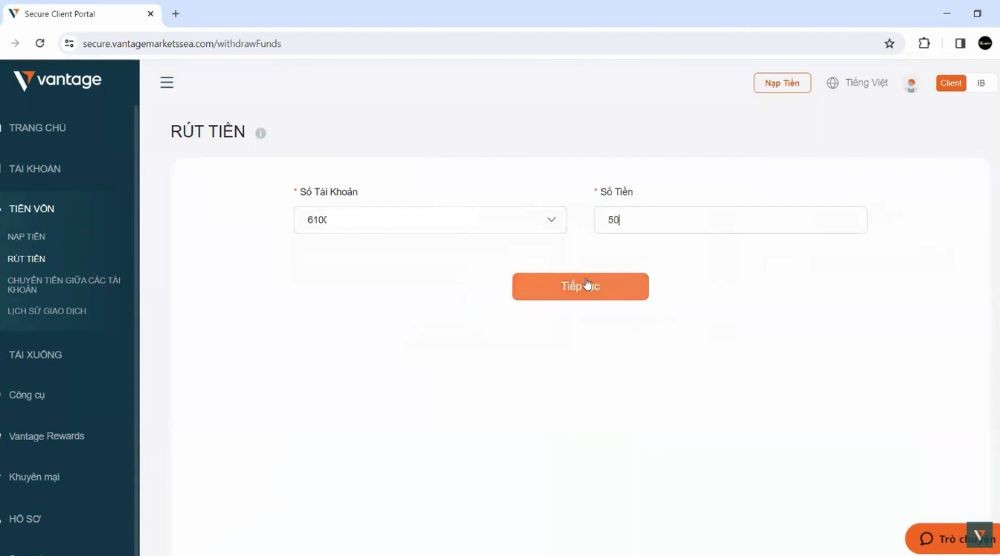The width and height of the screenshot is (1000, 556).
Task: Open the browser side panel icon
Action: (x=960, y=43)
